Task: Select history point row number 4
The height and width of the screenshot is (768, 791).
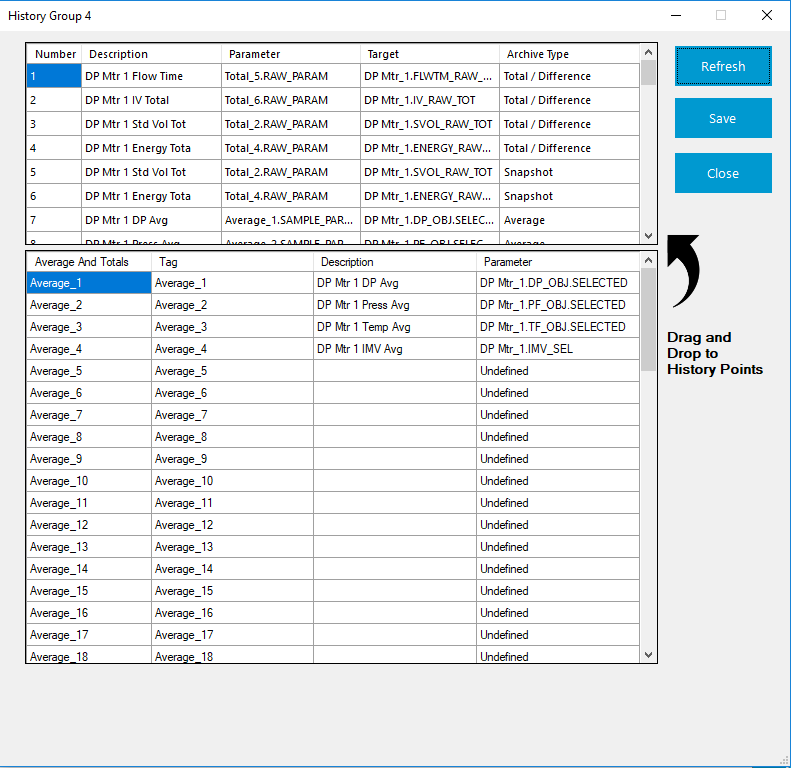Action: (x=54, y=148)
